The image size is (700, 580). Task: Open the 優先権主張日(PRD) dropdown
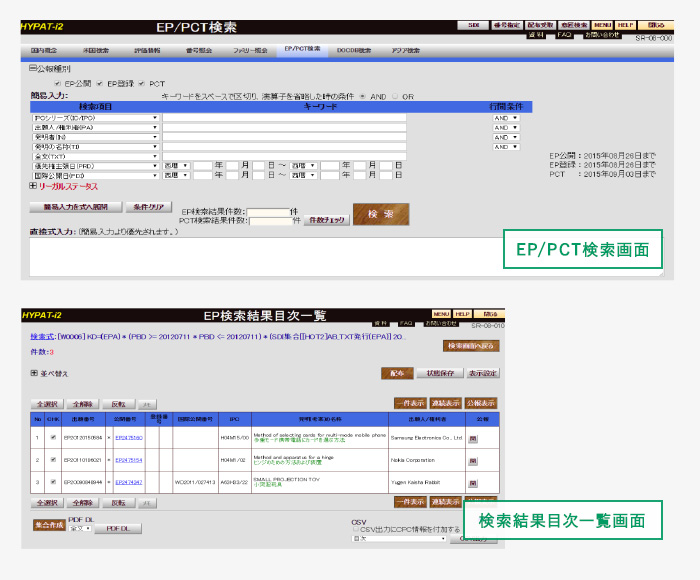[96, 166]
